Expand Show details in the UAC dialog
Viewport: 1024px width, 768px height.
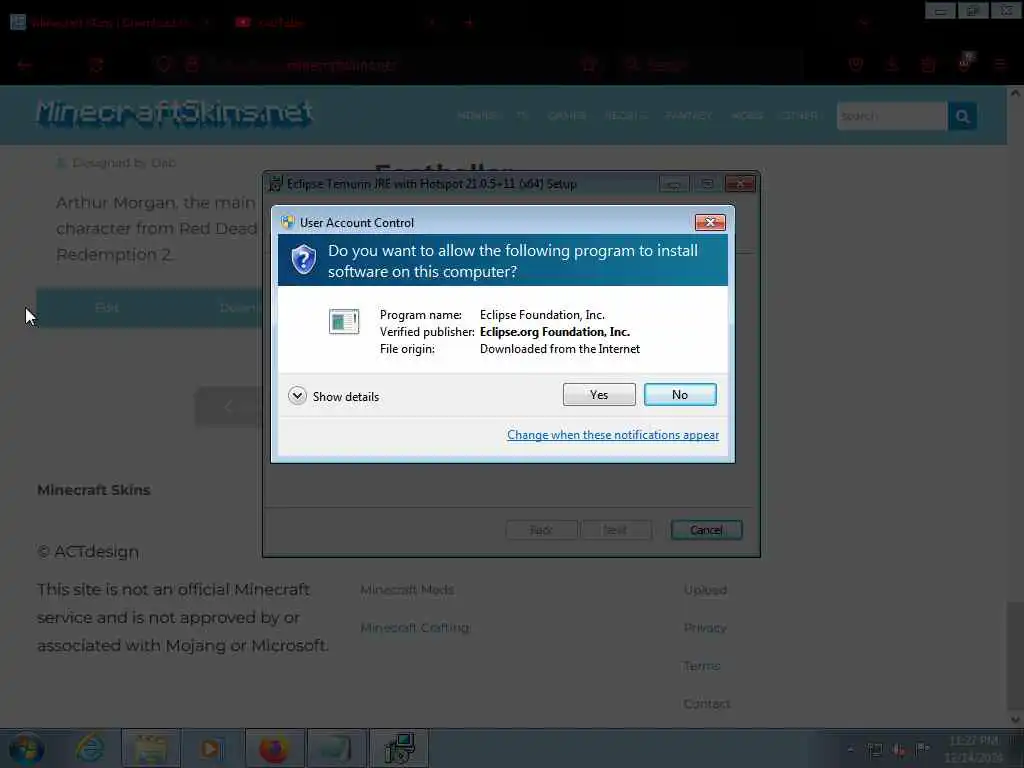(x=334, y=396)
